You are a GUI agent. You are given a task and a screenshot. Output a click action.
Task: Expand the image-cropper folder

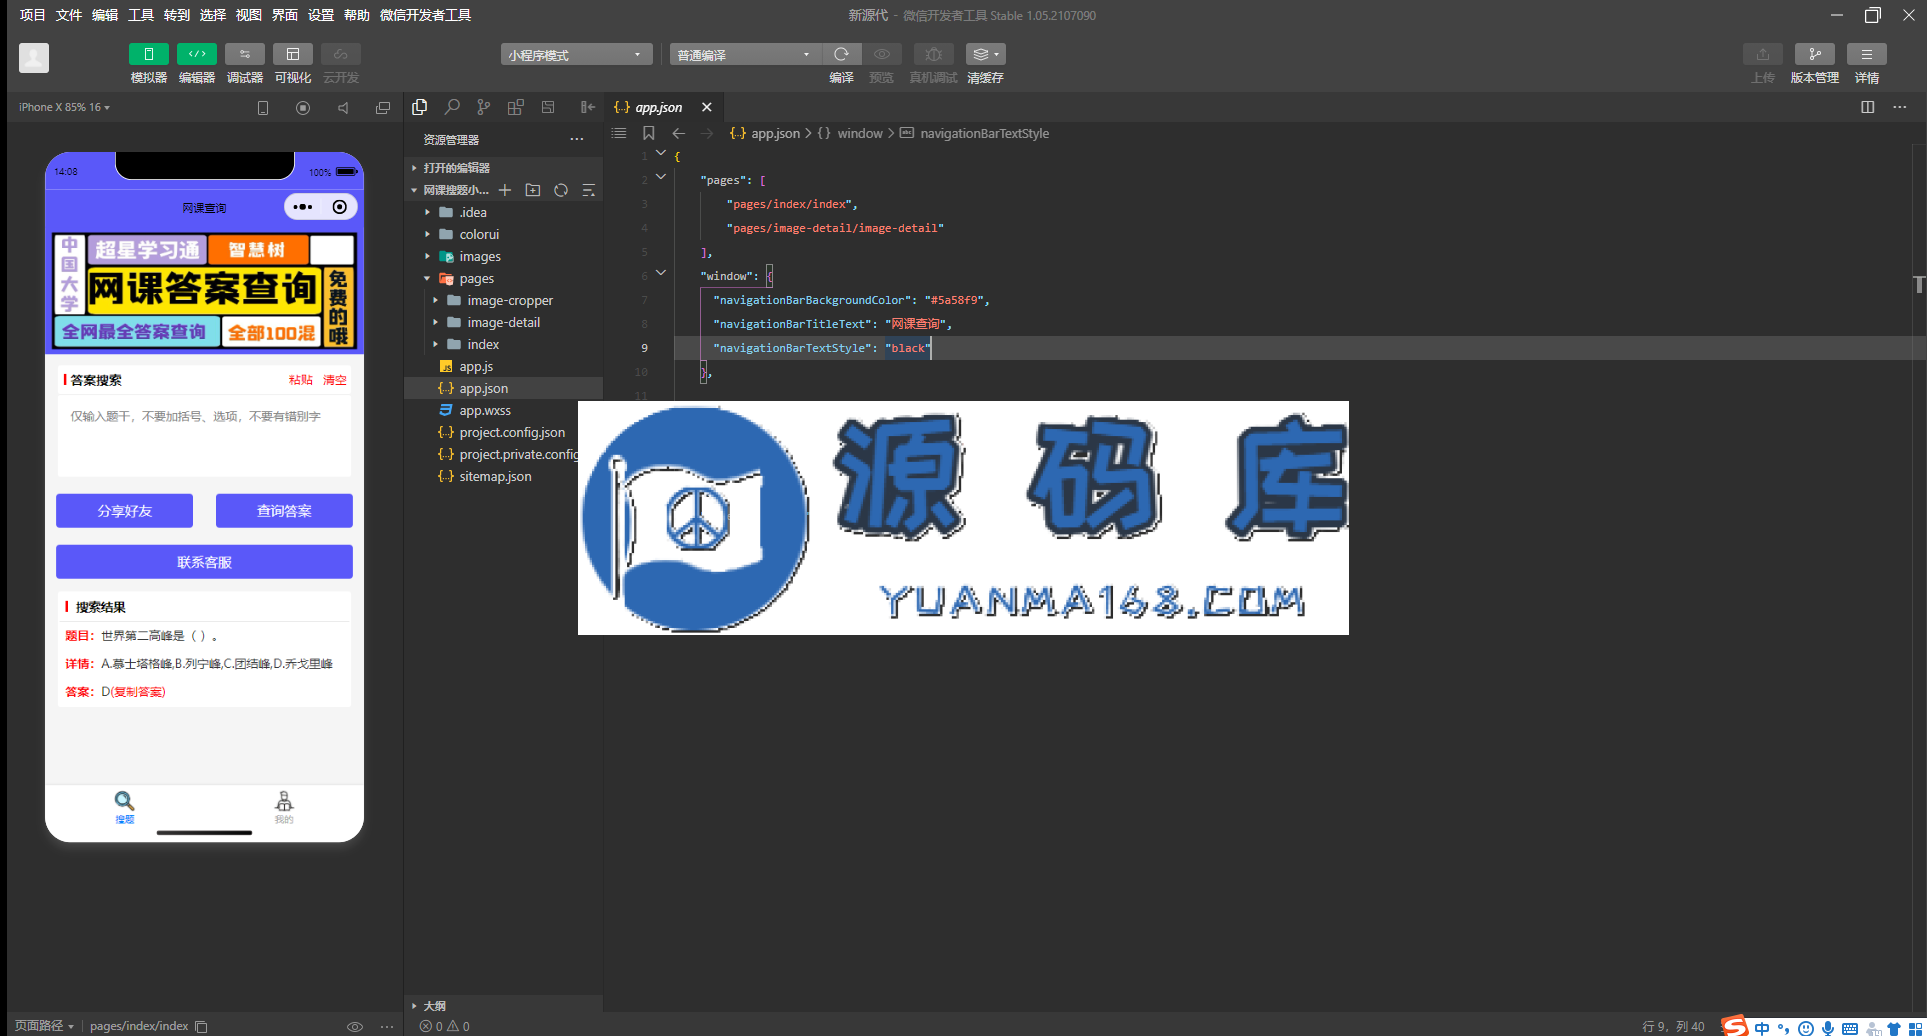[x=504, y=300]
